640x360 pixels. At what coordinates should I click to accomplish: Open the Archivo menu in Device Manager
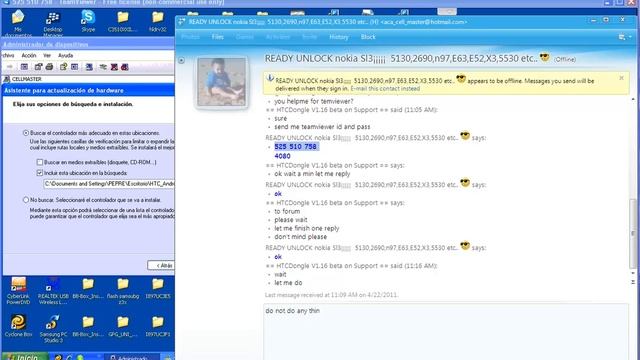pos(7,56)
